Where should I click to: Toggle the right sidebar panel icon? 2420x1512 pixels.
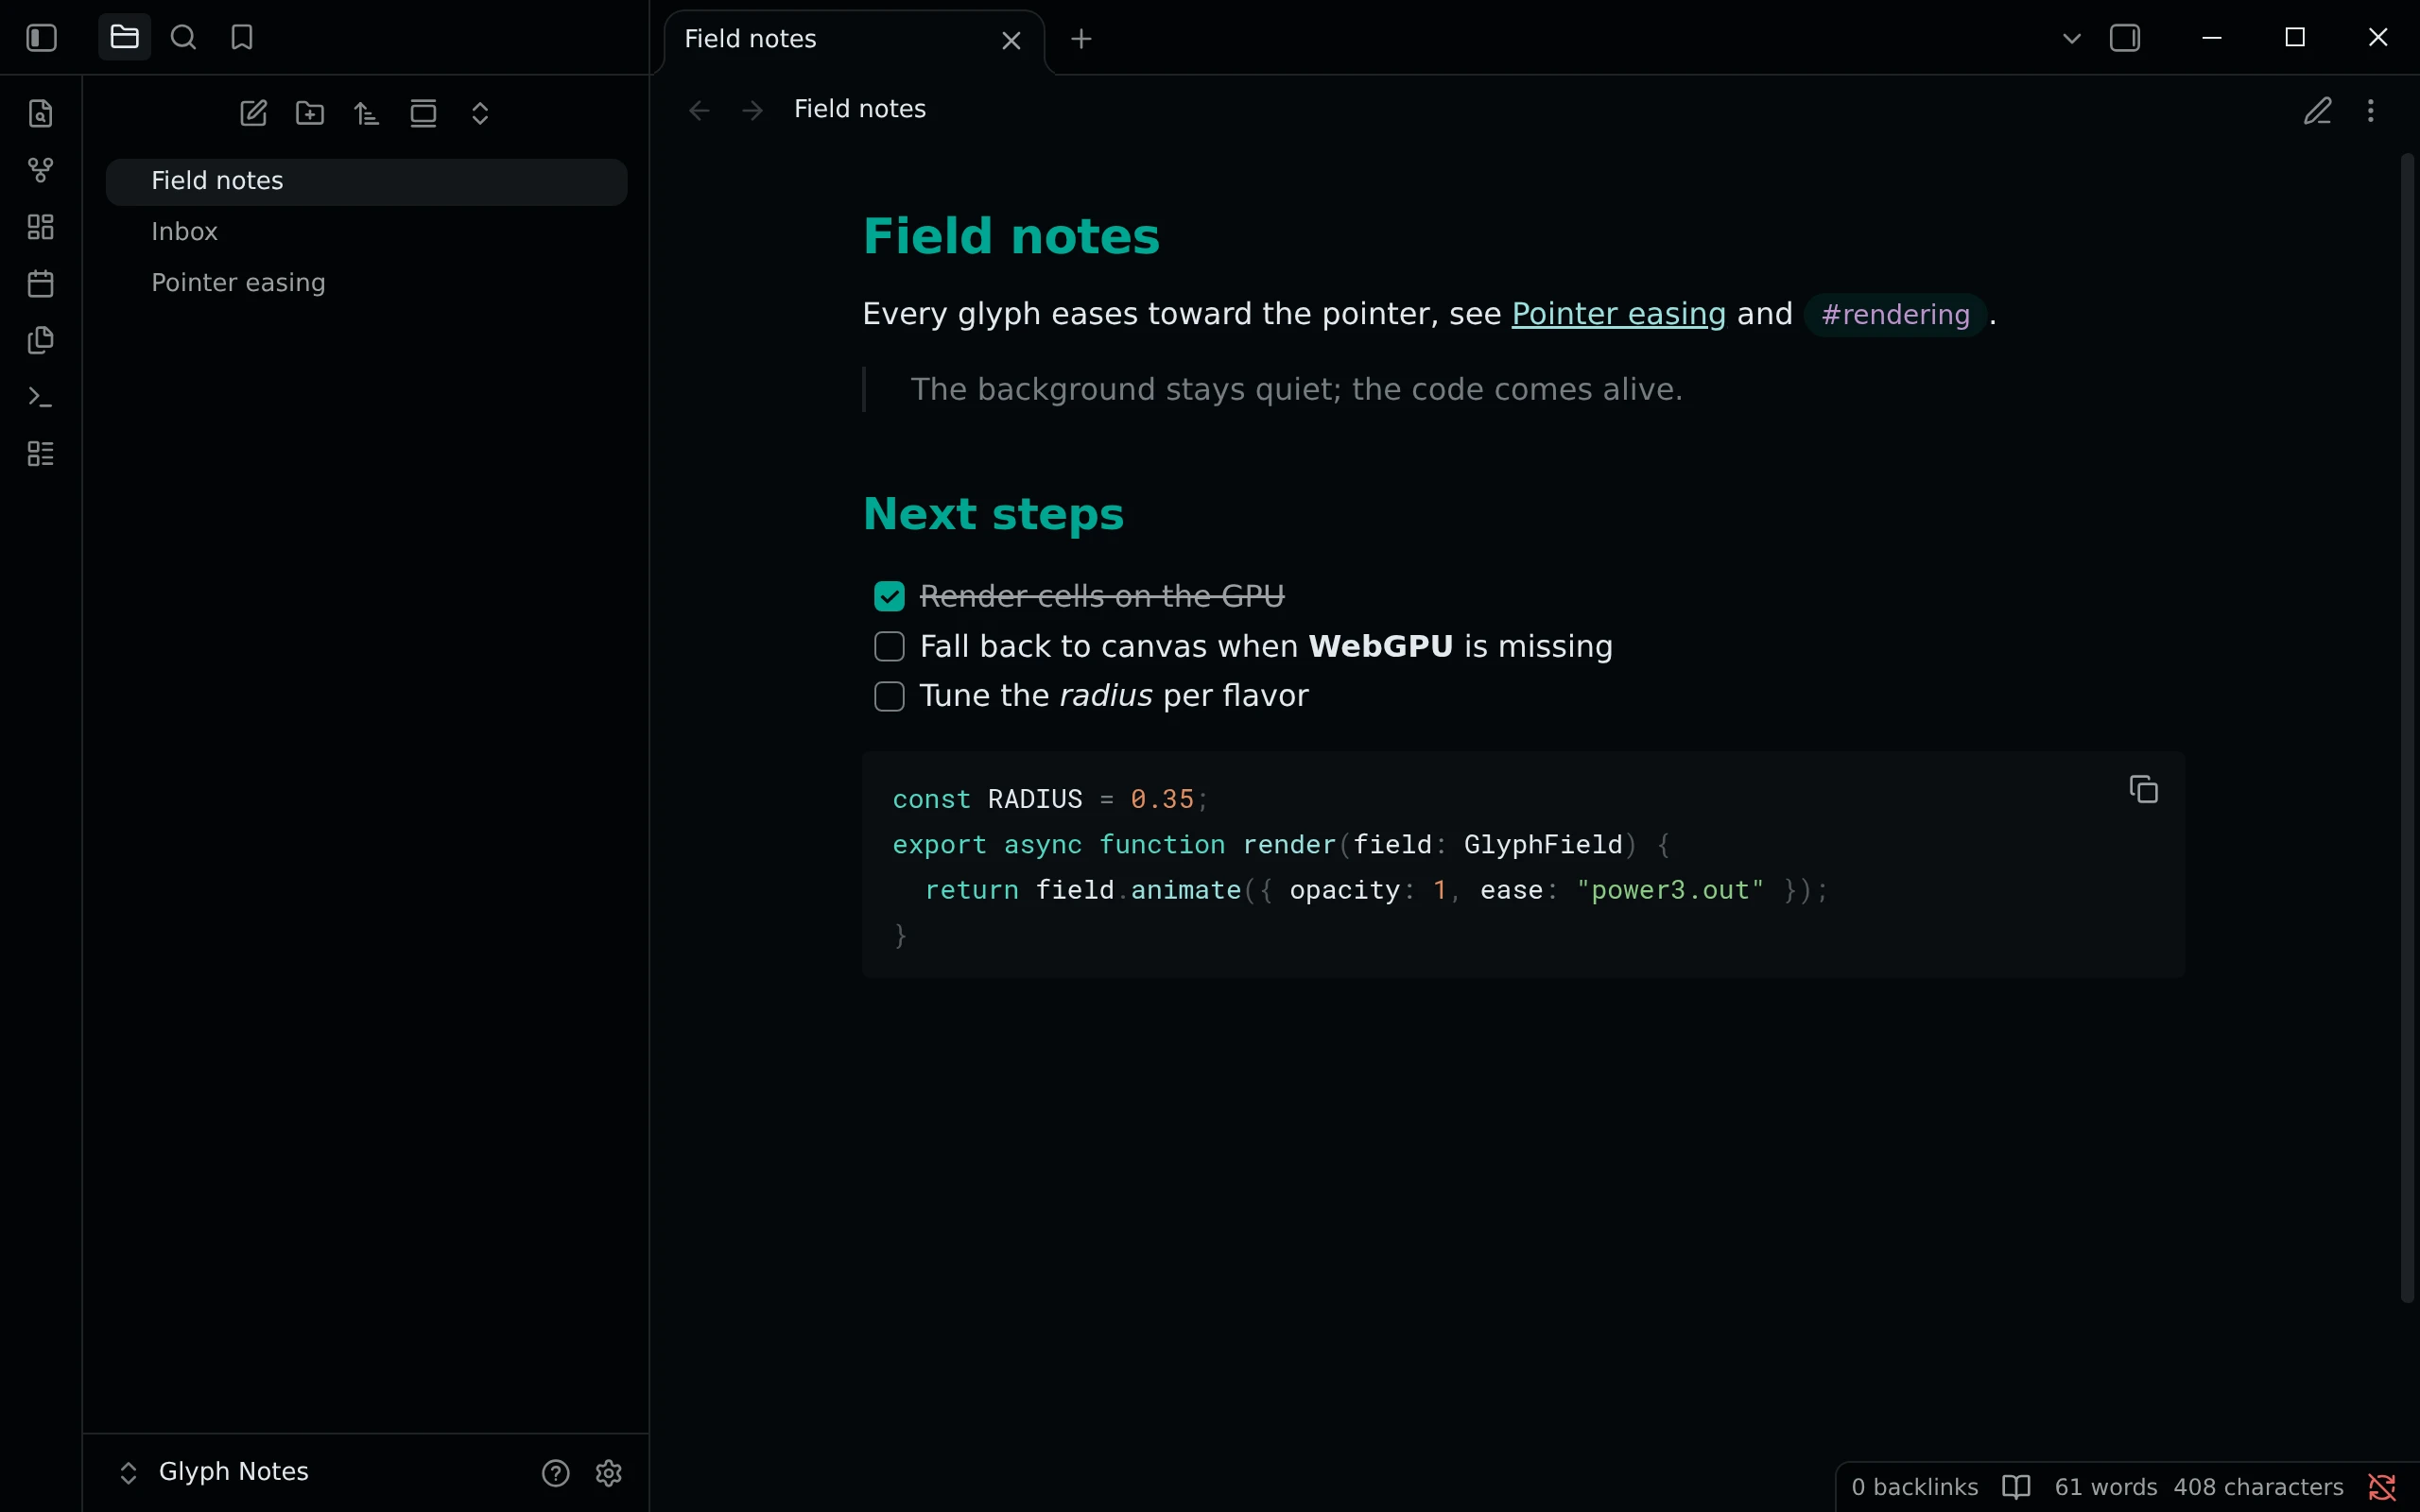point(2125,39)
